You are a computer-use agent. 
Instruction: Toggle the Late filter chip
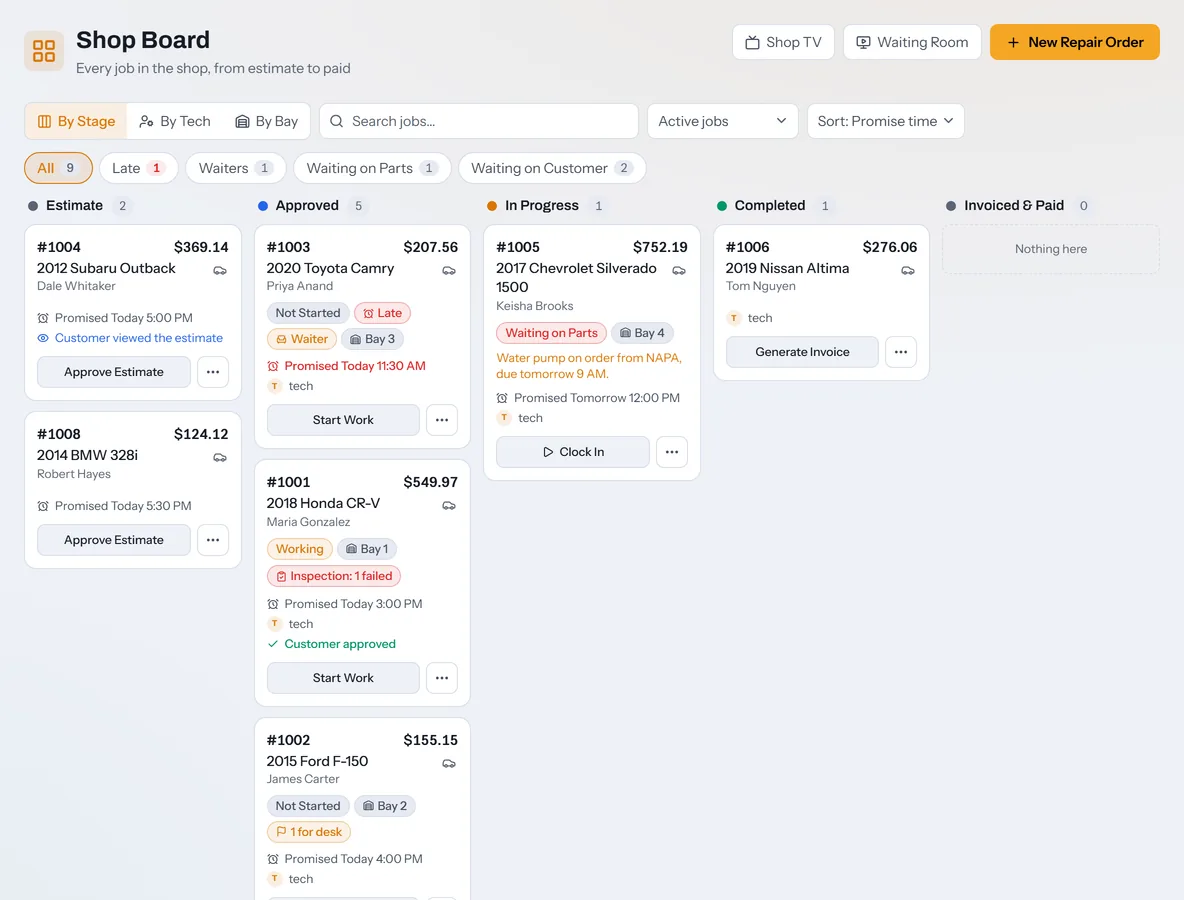(x=138, y=168)
